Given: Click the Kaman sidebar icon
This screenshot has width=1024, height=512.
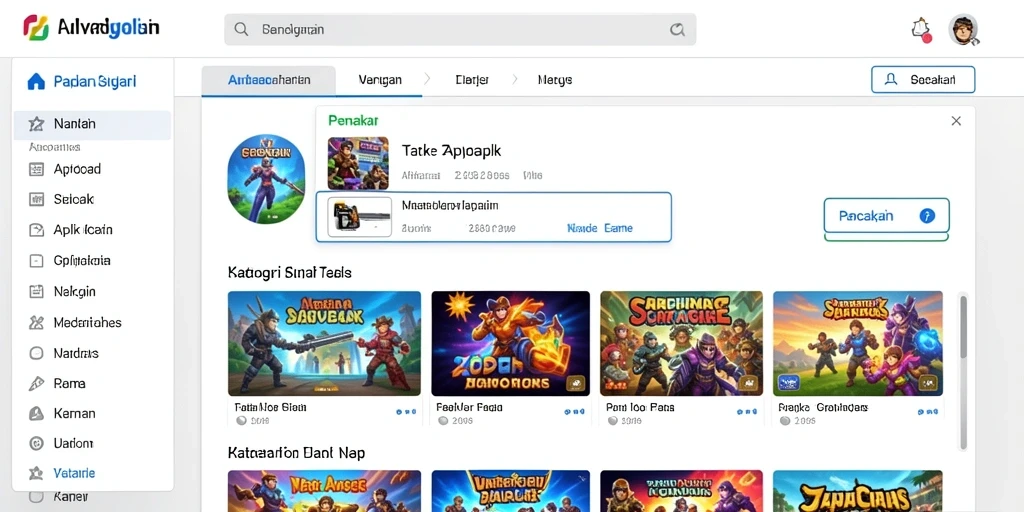Looking at the screenshot, I should point(37,413).
